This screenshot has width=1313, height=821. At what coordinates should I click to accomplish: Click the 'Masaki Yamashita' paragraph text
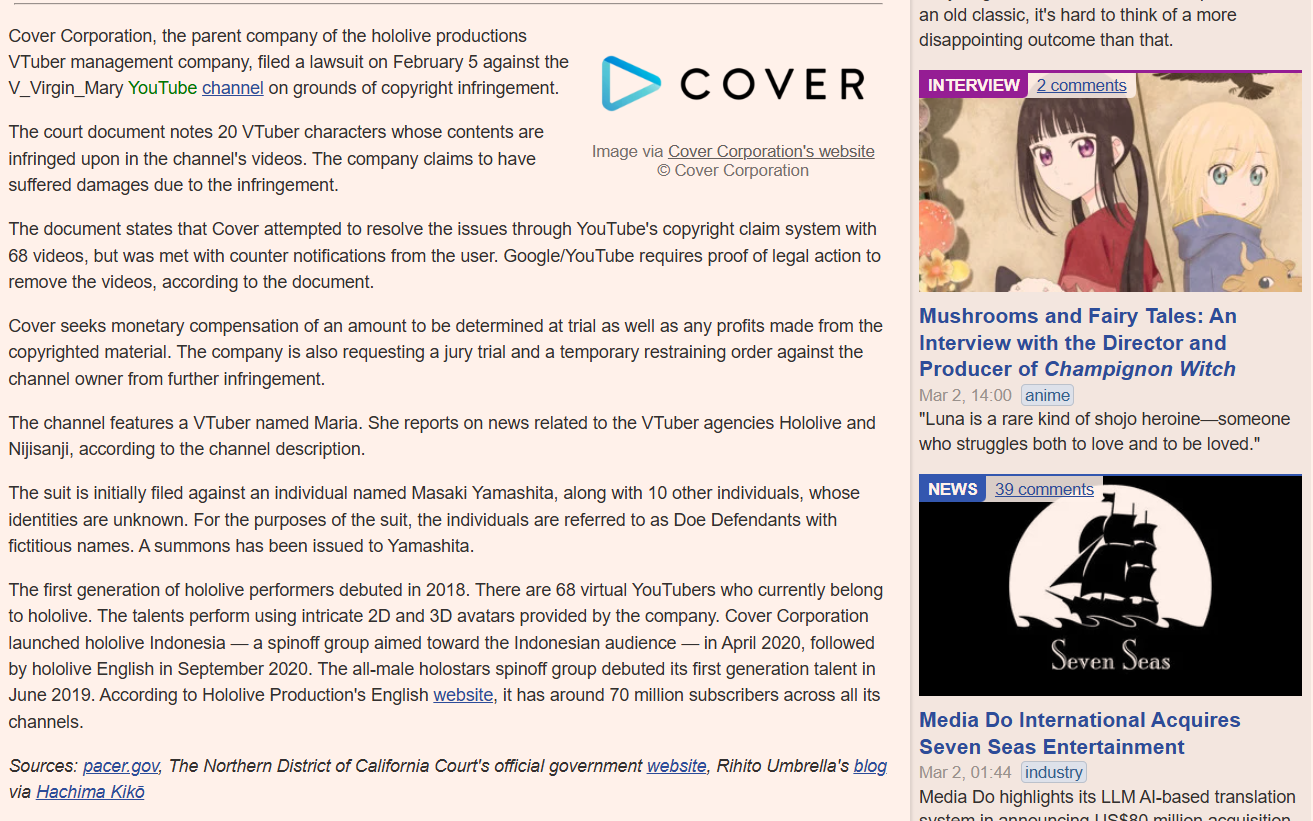(436, 520)
